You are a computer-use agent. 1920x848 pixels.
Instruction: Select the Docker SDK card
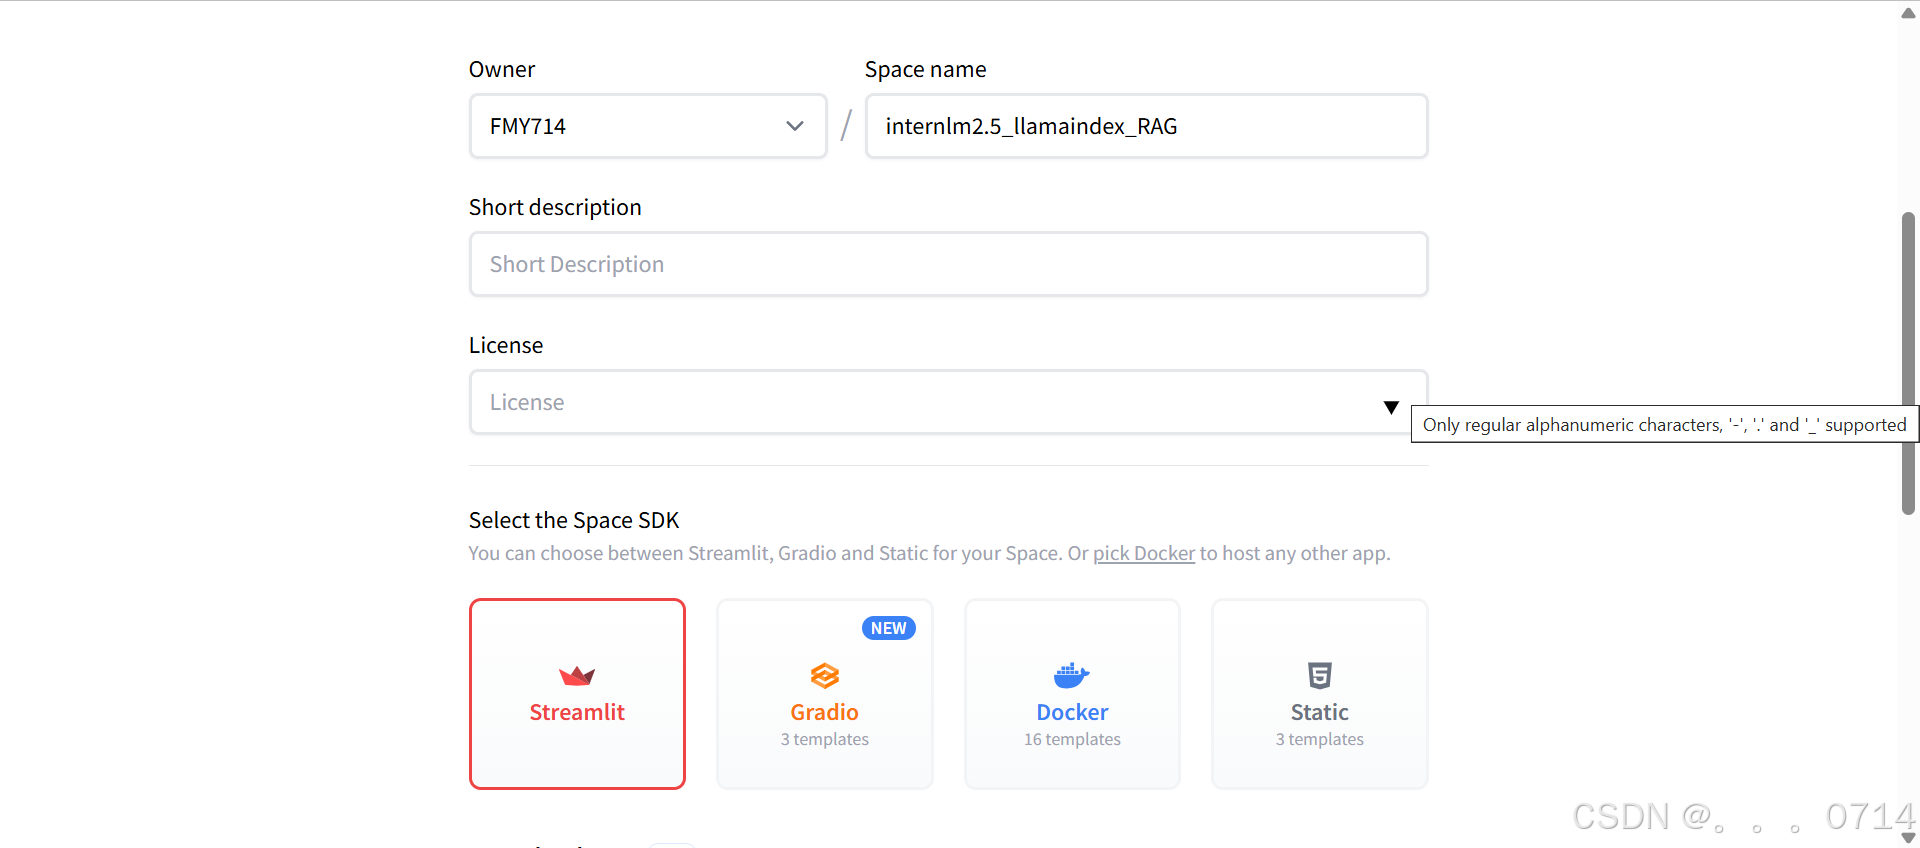[1072, 694]
